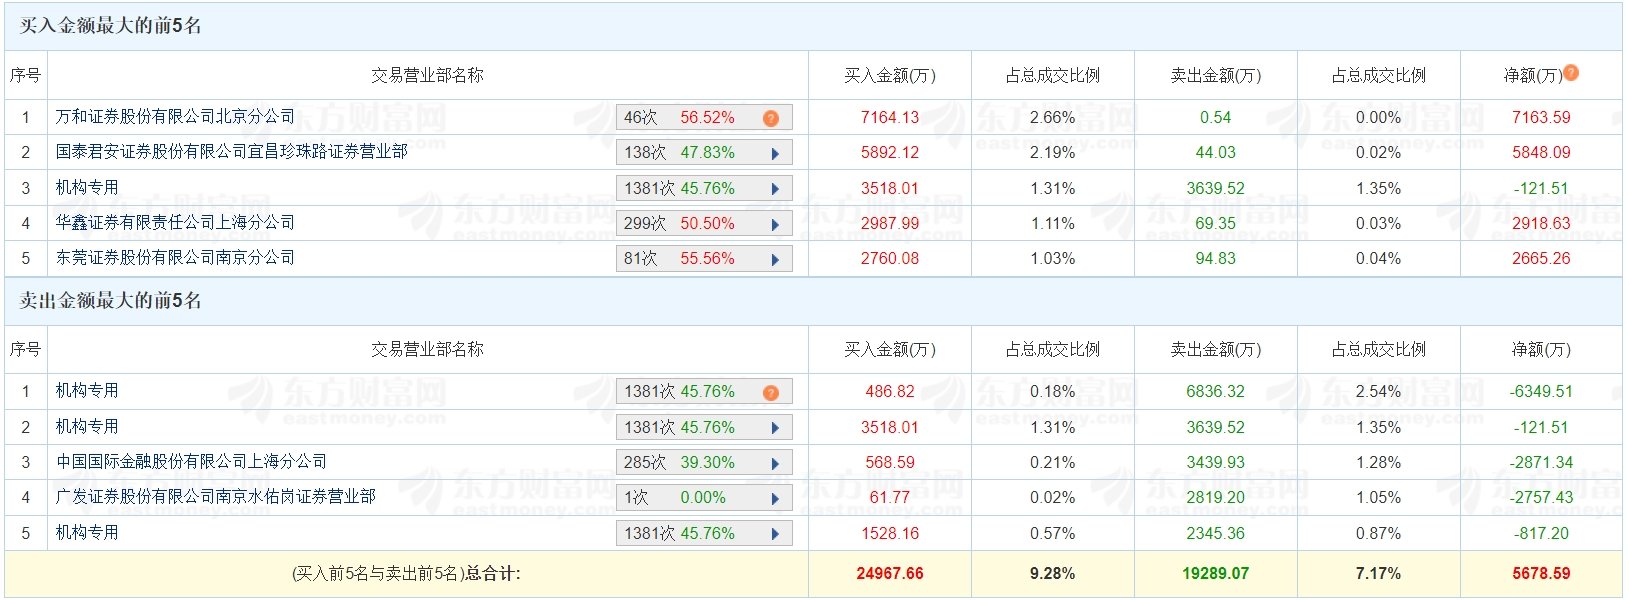The height and width of the screenshot is (600, 1629).
Task: Select buy amount 1528.16
Action: coord(889,534)
